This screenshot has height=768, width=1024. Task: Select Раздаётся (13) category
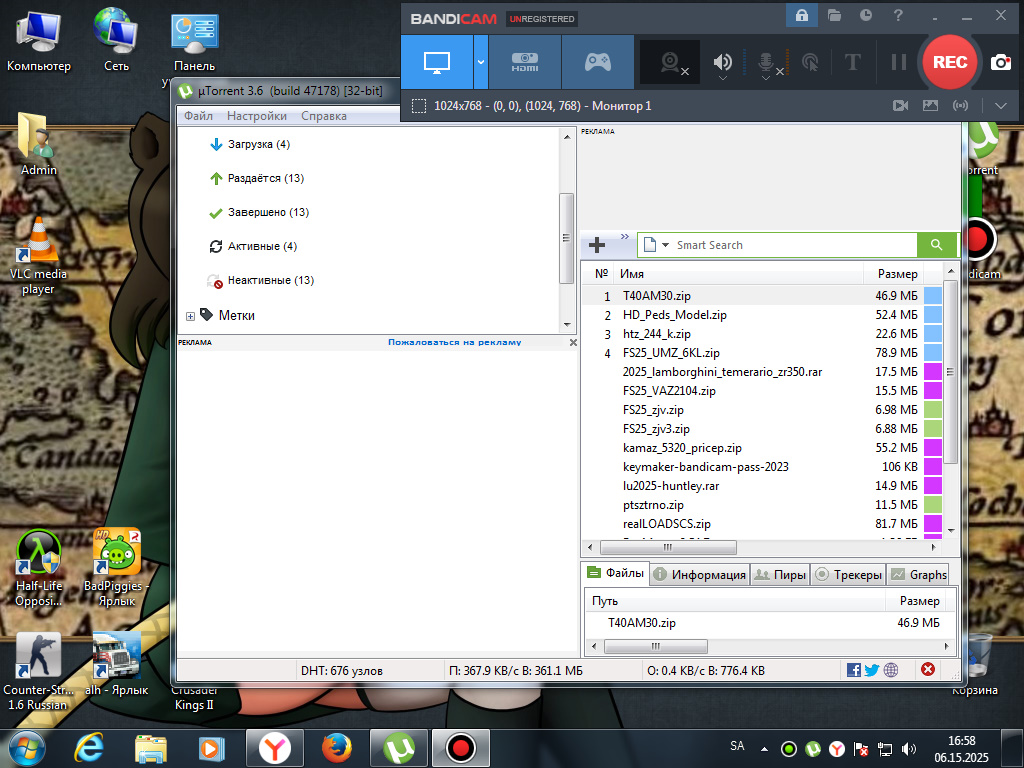(265, 178)
